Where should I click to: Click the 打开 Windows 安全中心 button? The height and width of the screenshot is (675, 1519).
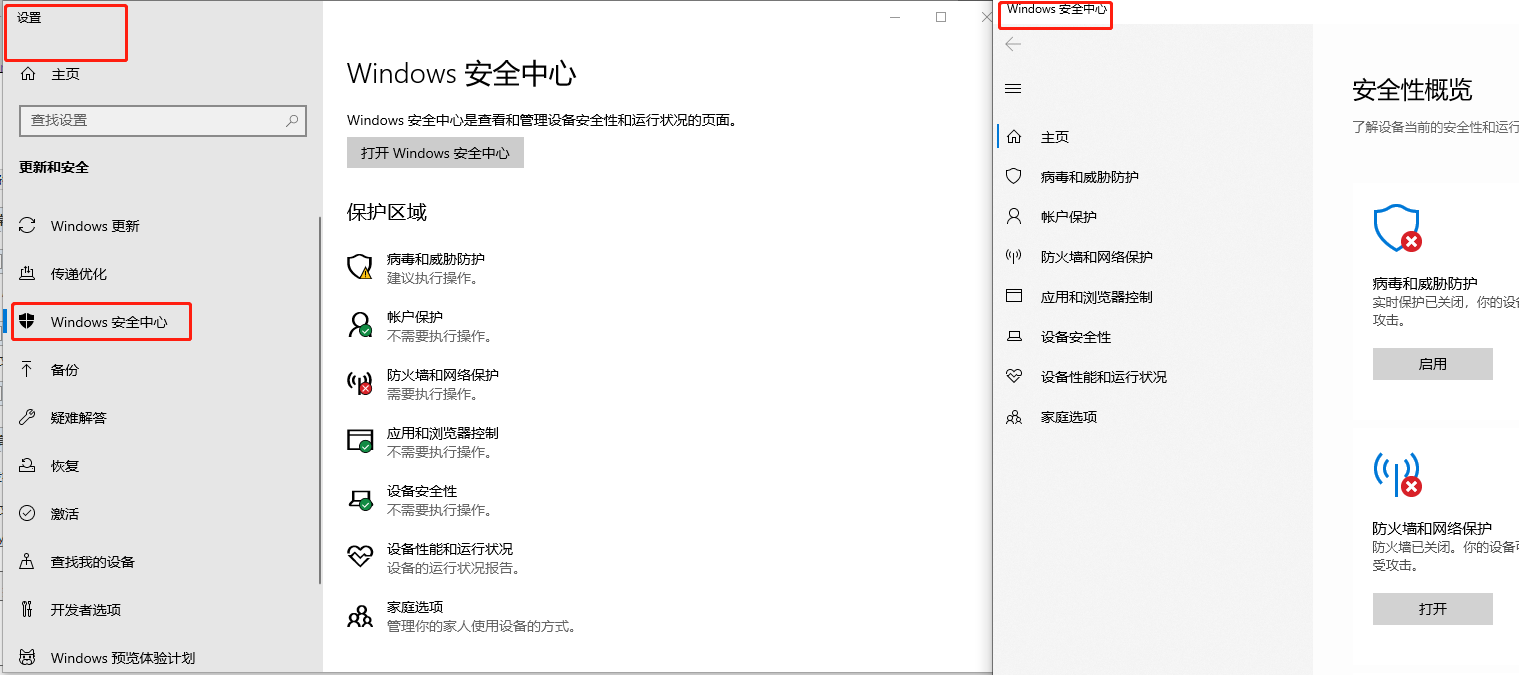click(x=435, y=153)
